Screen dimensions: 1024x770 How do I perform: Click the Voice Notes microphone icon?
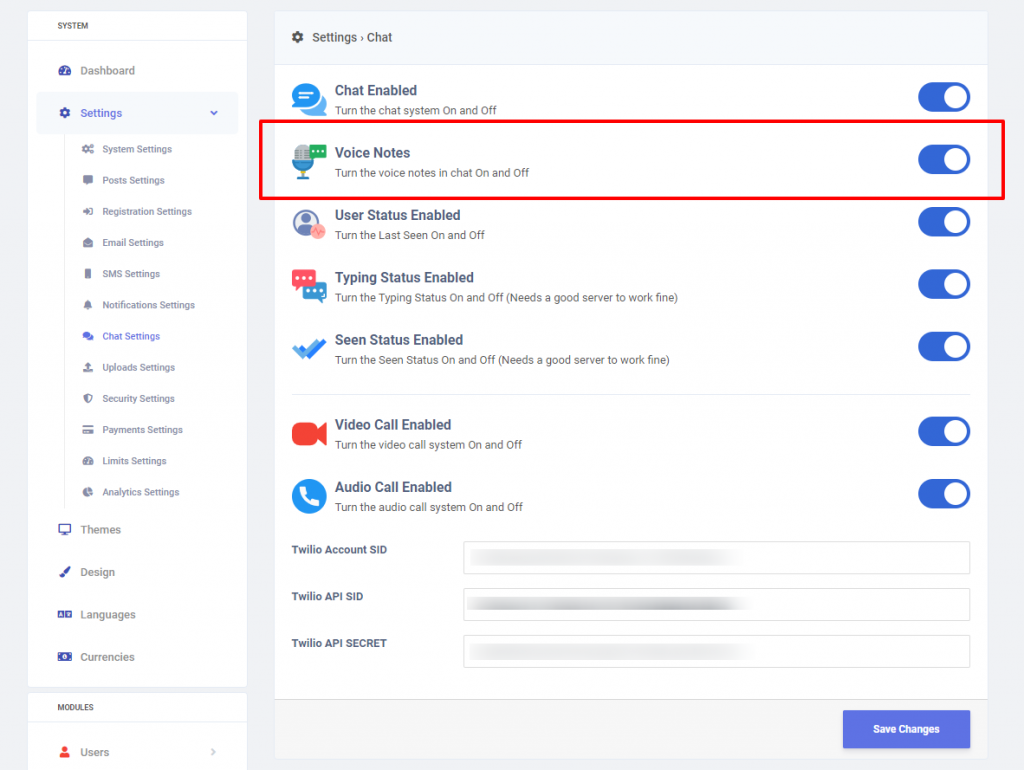click(x=309, y=161)
